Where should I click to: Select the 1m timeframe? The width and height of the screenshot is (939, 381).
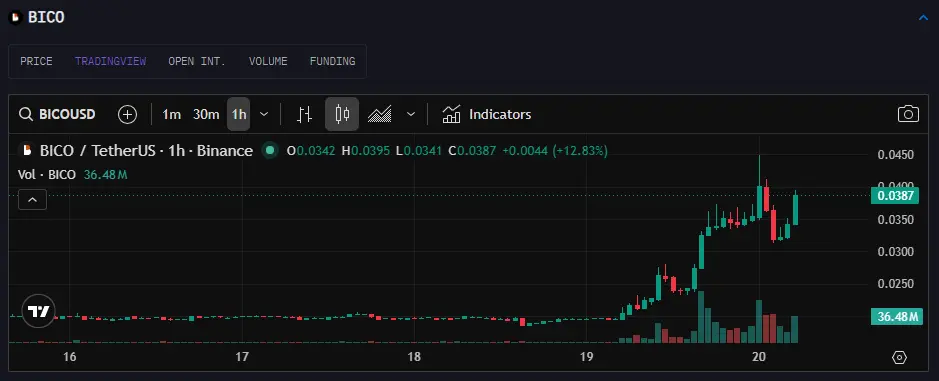171,114
